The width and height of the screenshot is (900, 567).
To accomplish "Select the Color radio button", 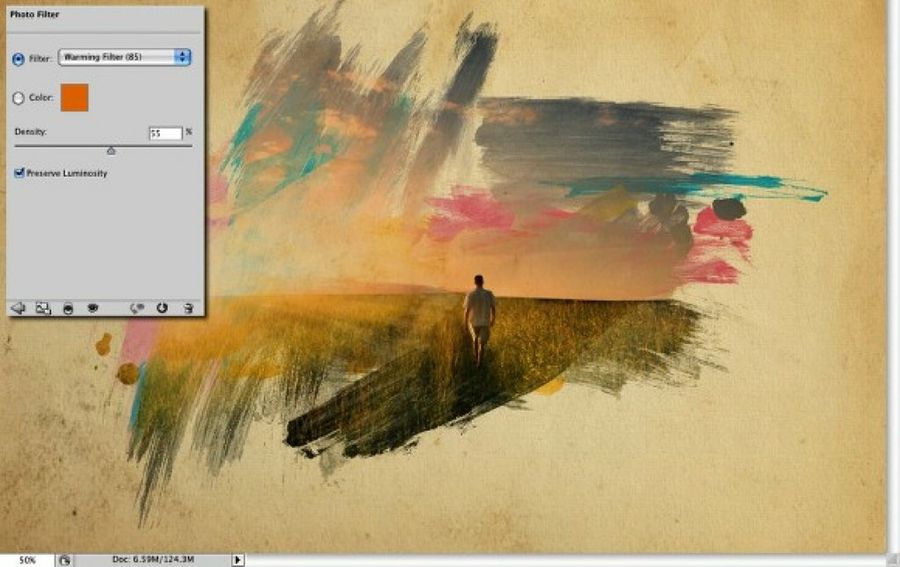I will (x=19, y=98).
